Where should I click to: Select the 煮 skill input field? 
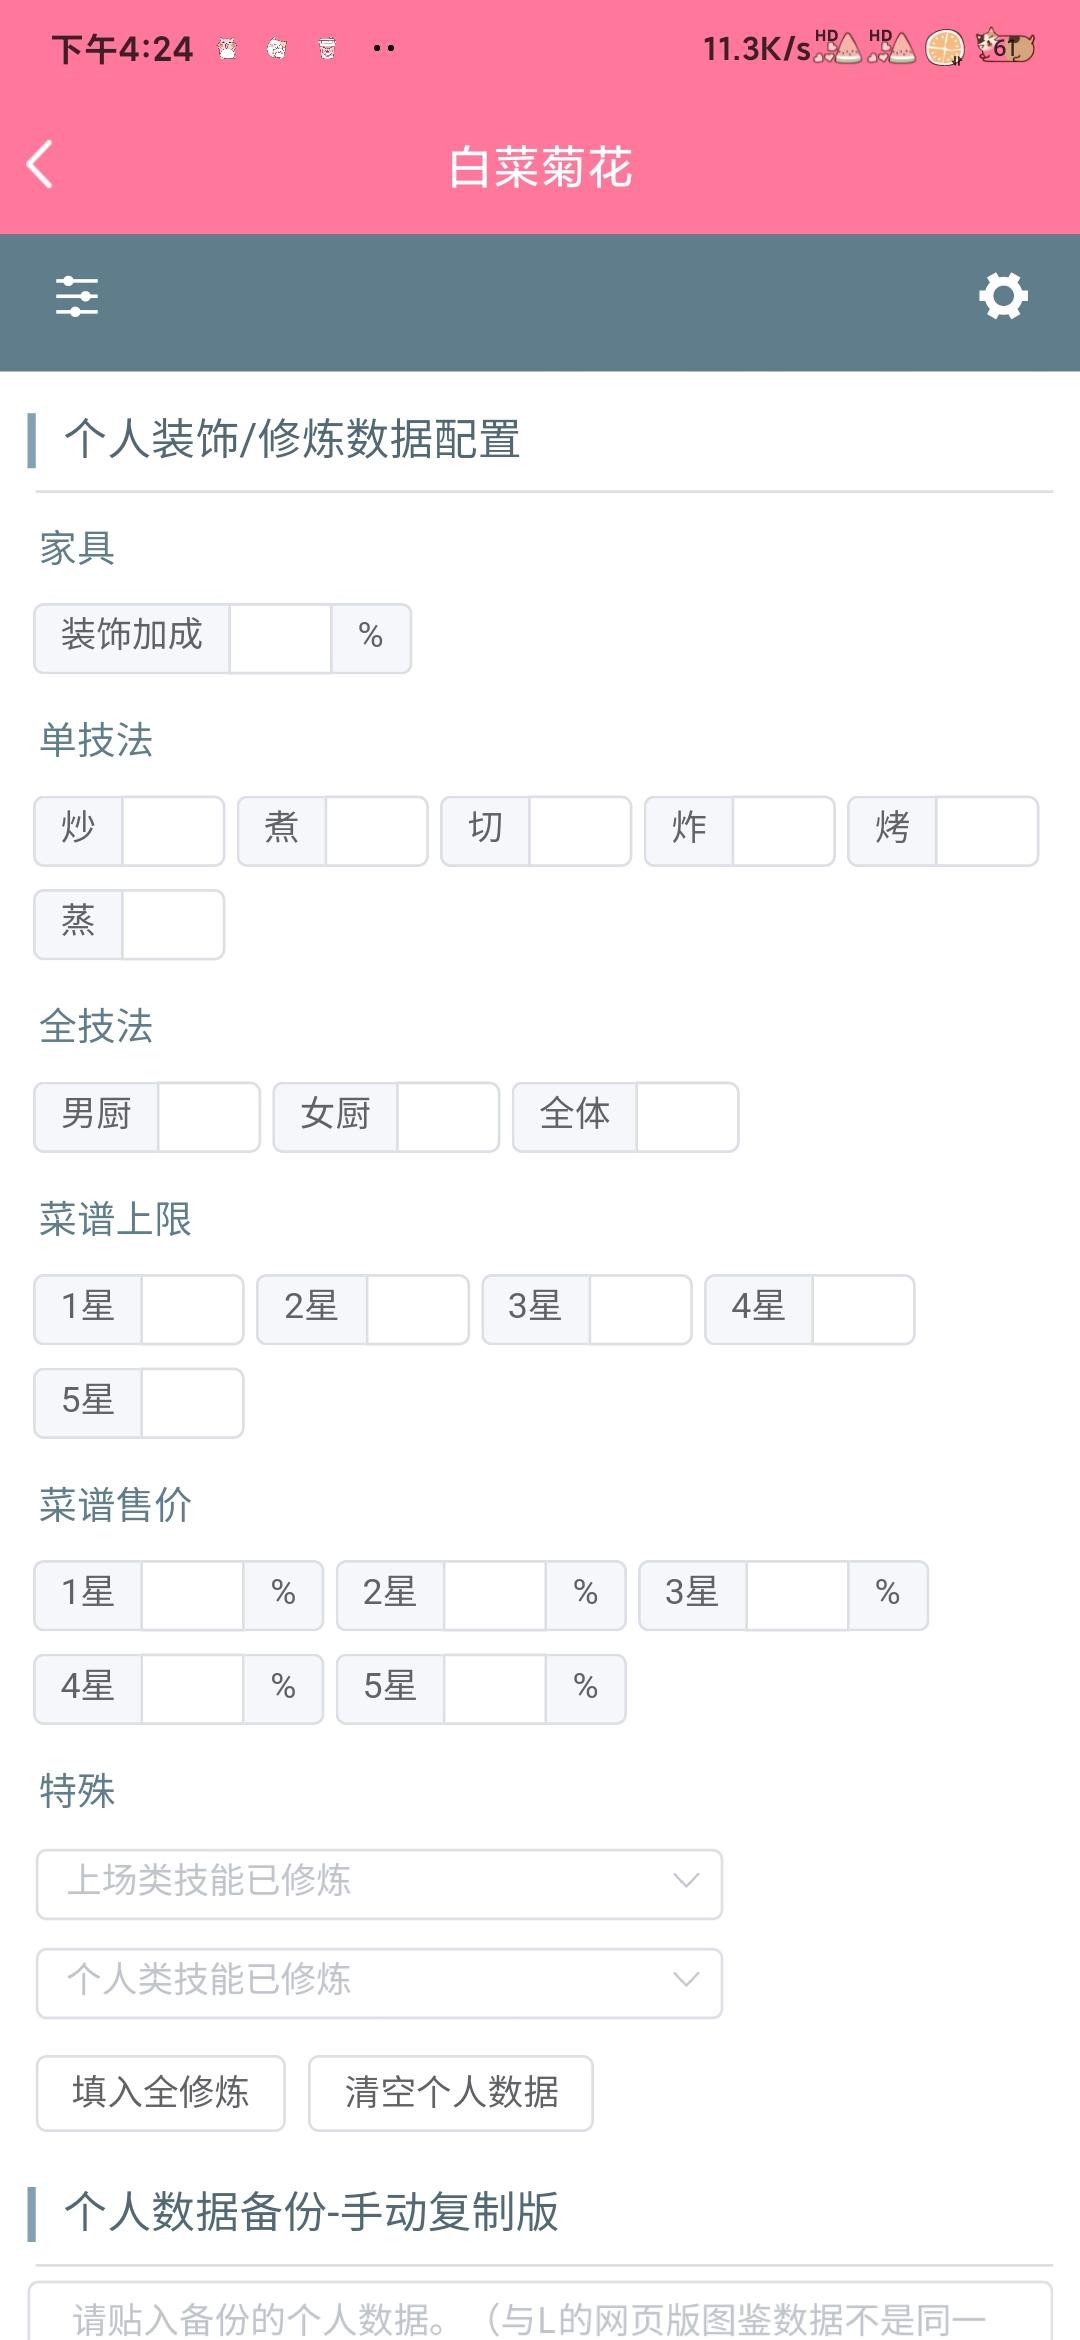[376, 831]
